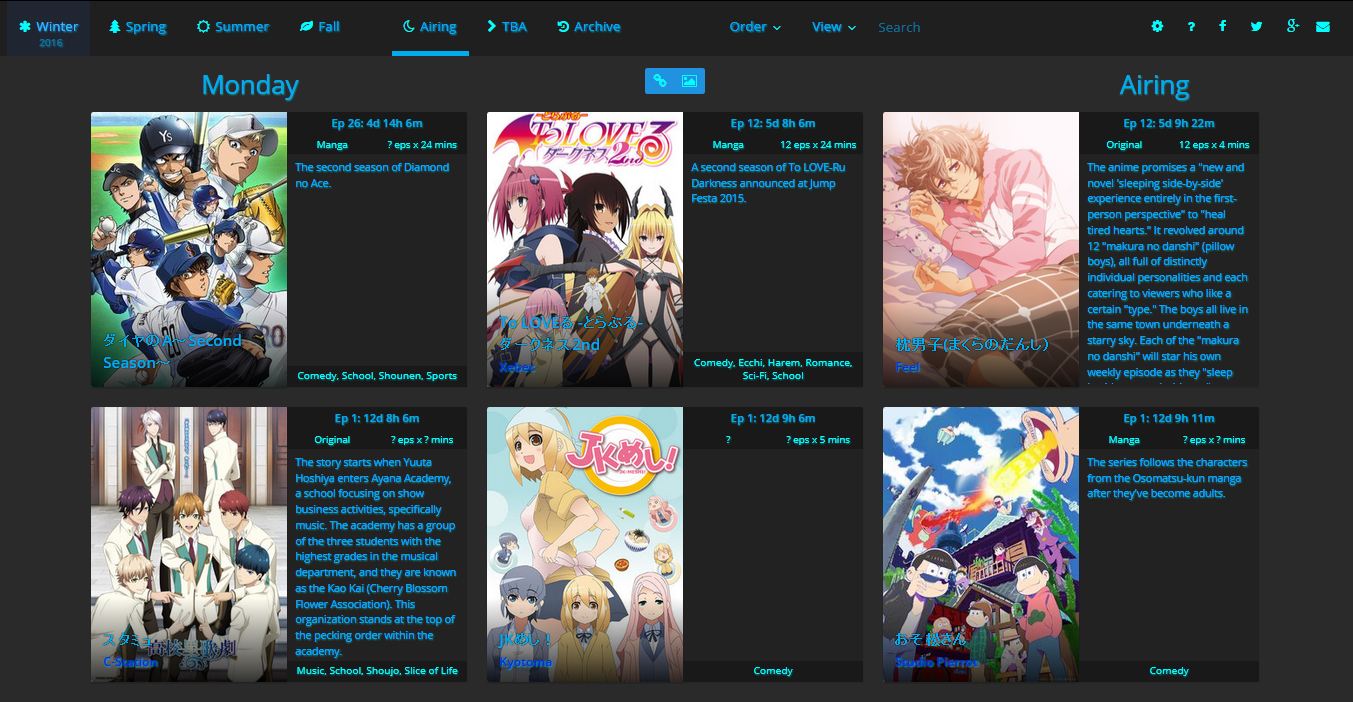Click 'Ep 12: 5d 9h 22m' countdown

[x=1169, y=123]
